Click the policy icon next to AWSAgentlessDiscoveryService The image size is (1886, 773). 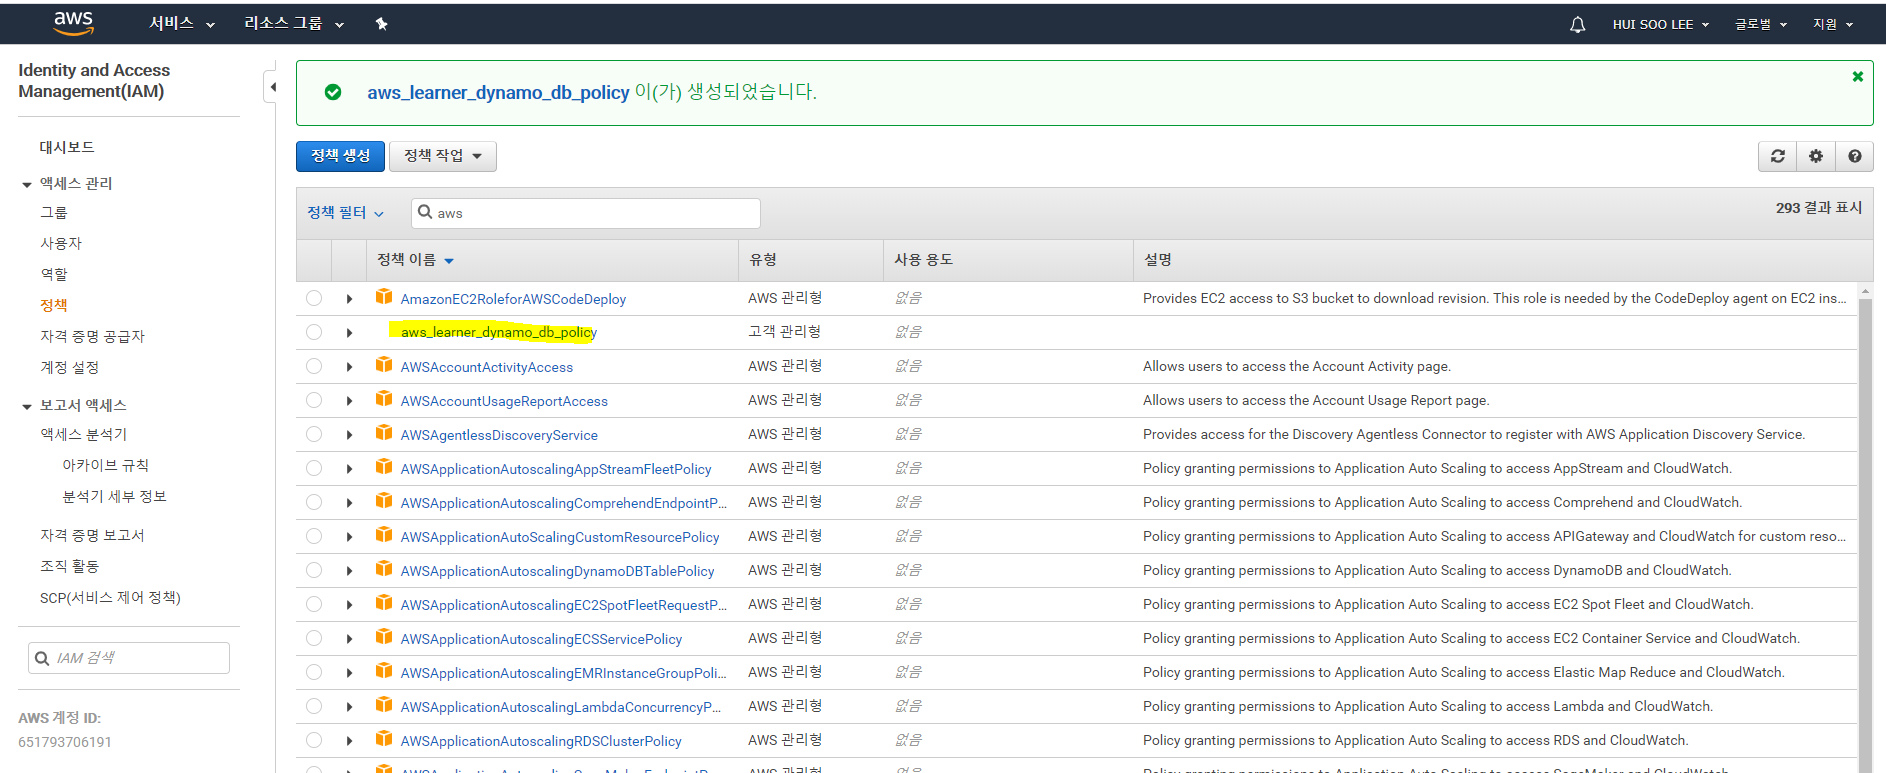click(x=384, y=433)
